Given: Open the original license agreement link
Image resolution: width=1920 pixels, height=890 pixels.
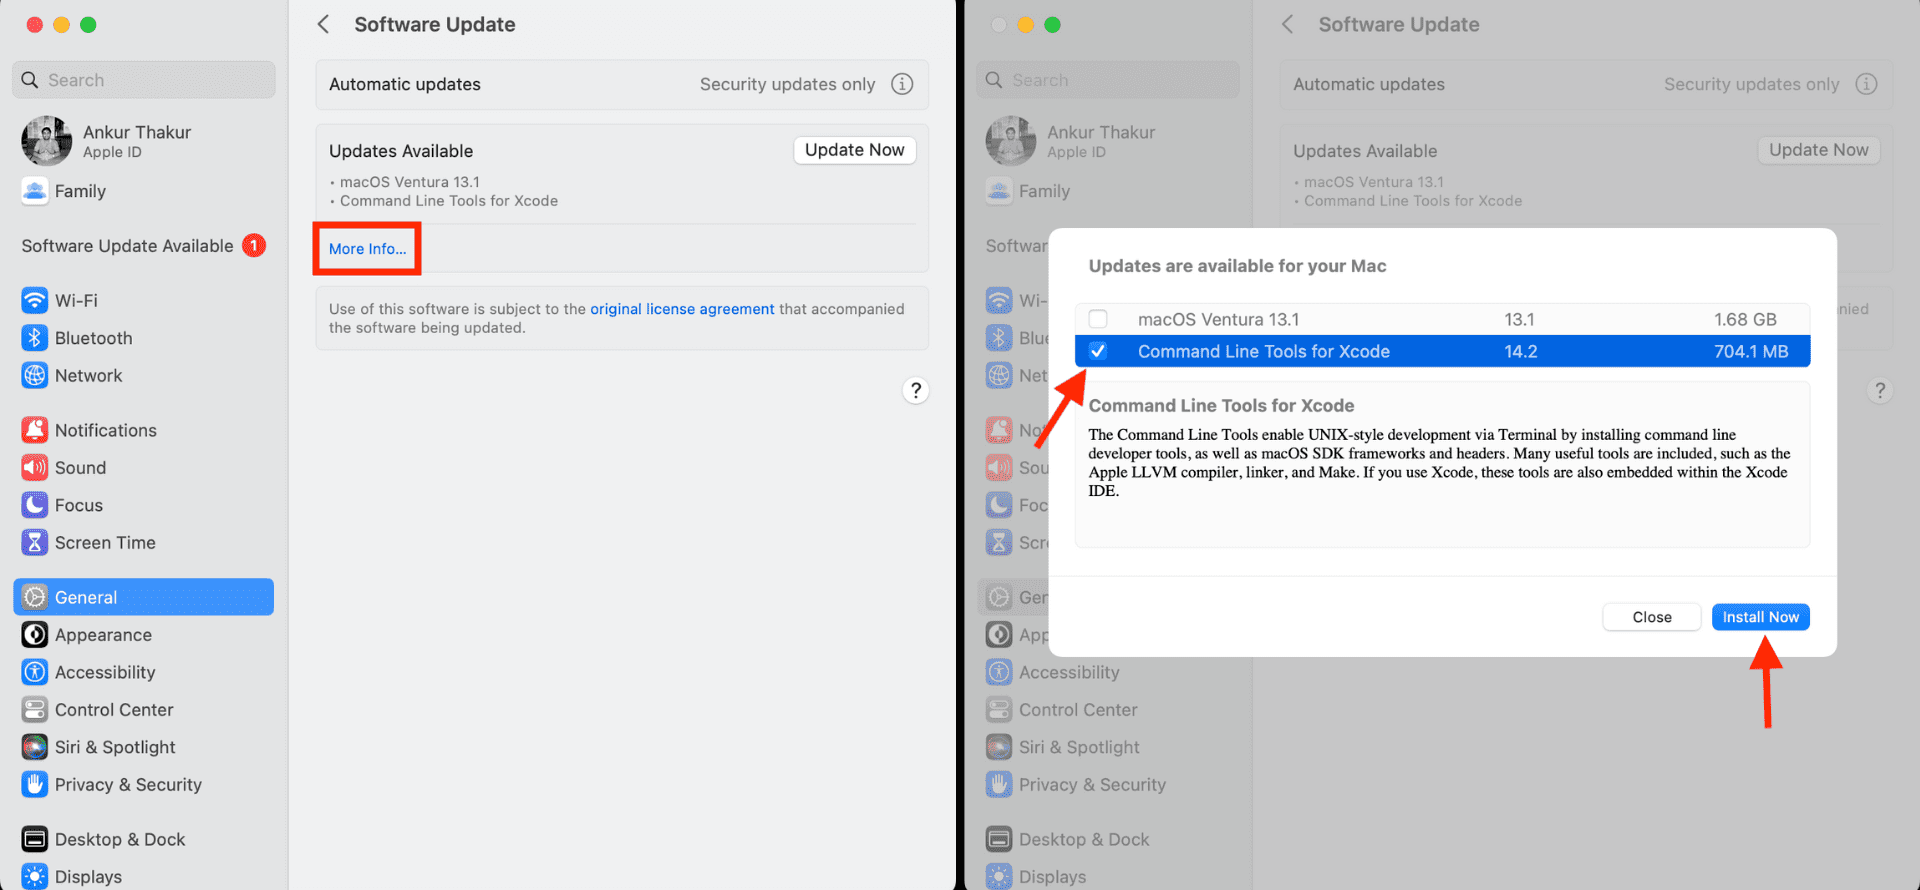Looking at the screenshot, I should coord(682,309).
